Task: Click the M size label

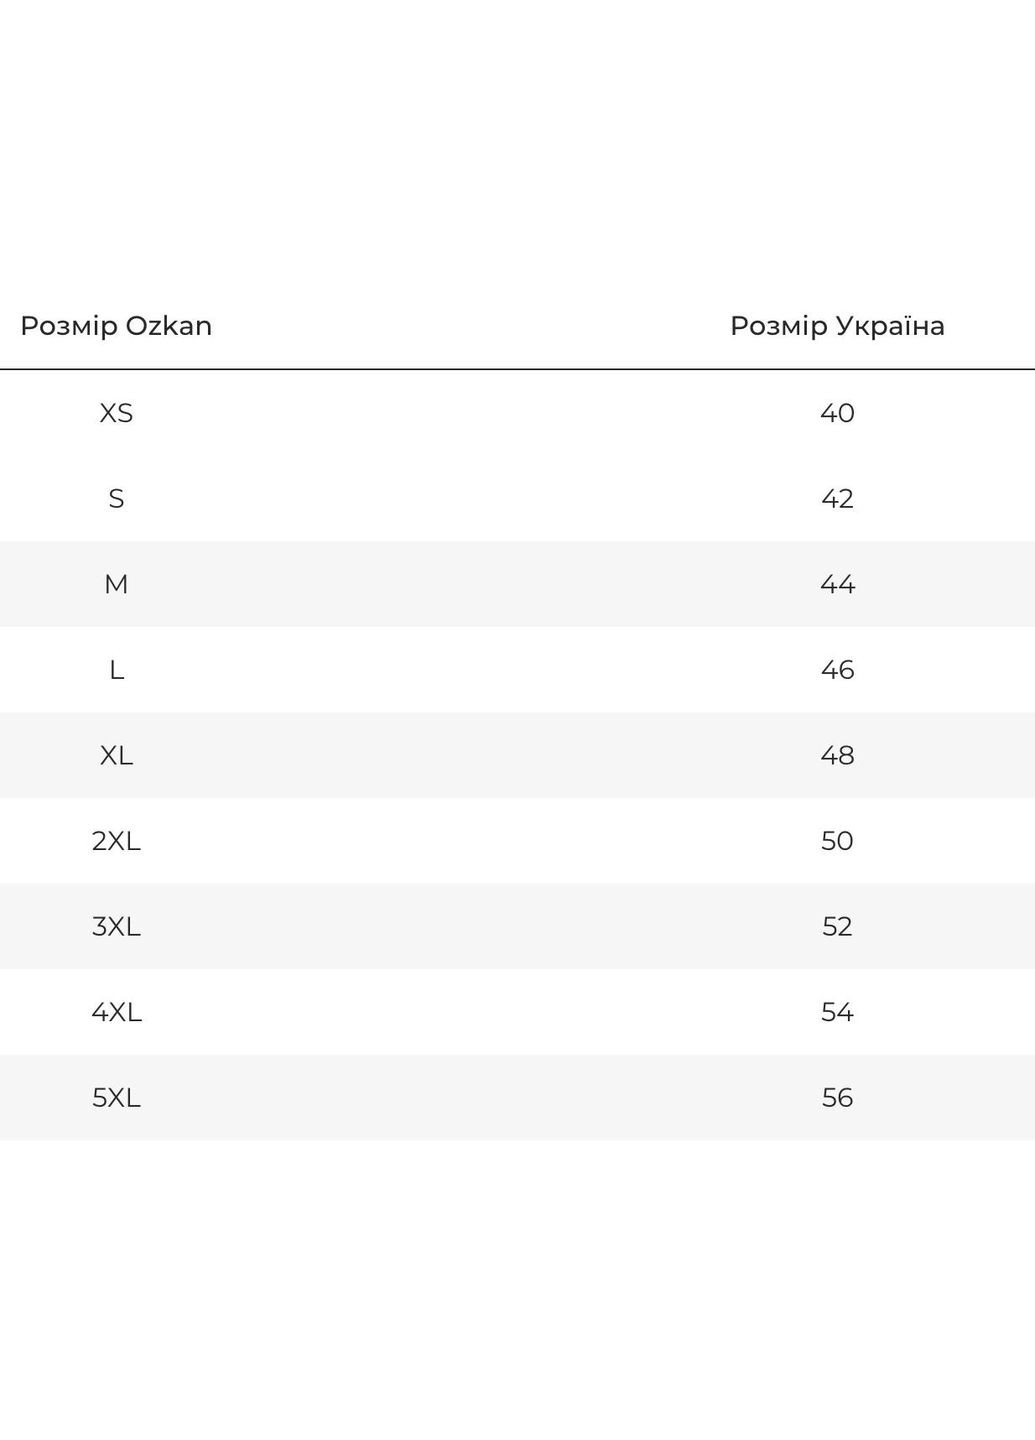Action: point(116,584)
